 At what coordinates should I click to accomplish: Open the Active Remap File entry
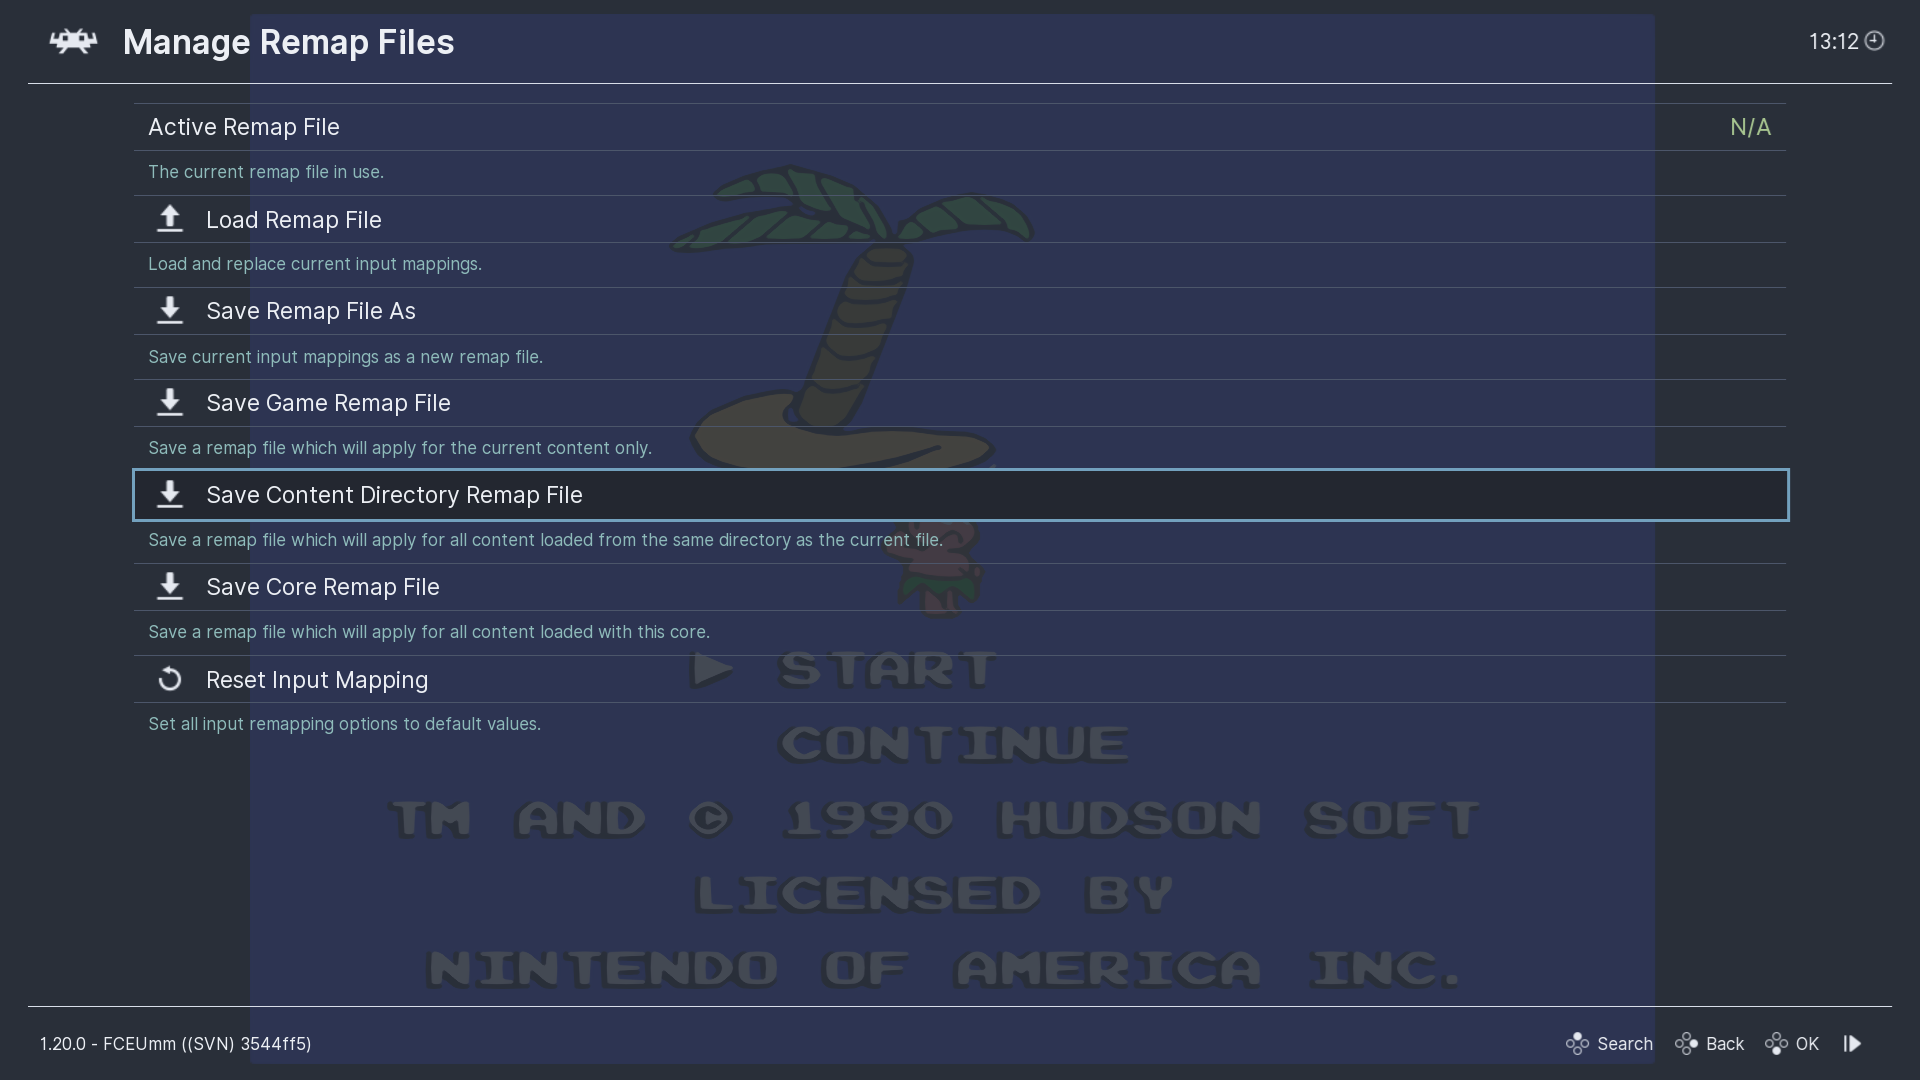point(244,127)
